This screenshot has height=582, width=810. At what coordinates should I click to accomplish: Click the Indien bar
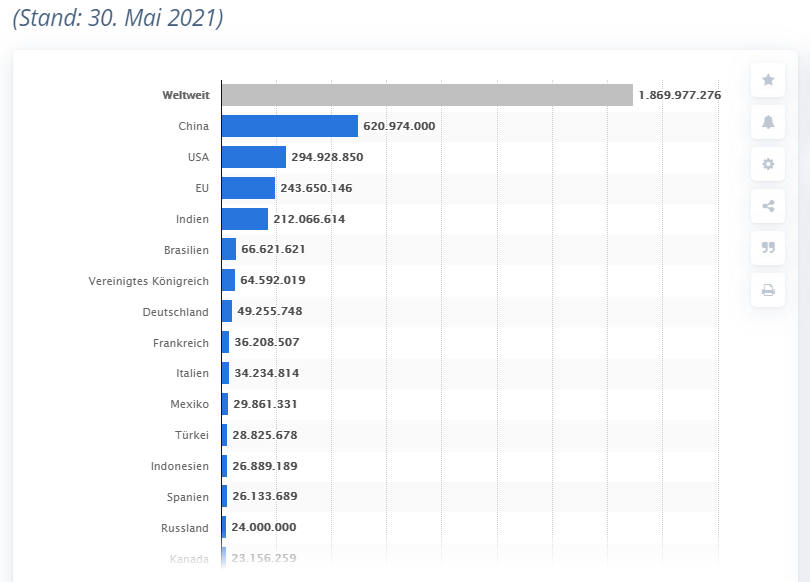tap(244, 219)
